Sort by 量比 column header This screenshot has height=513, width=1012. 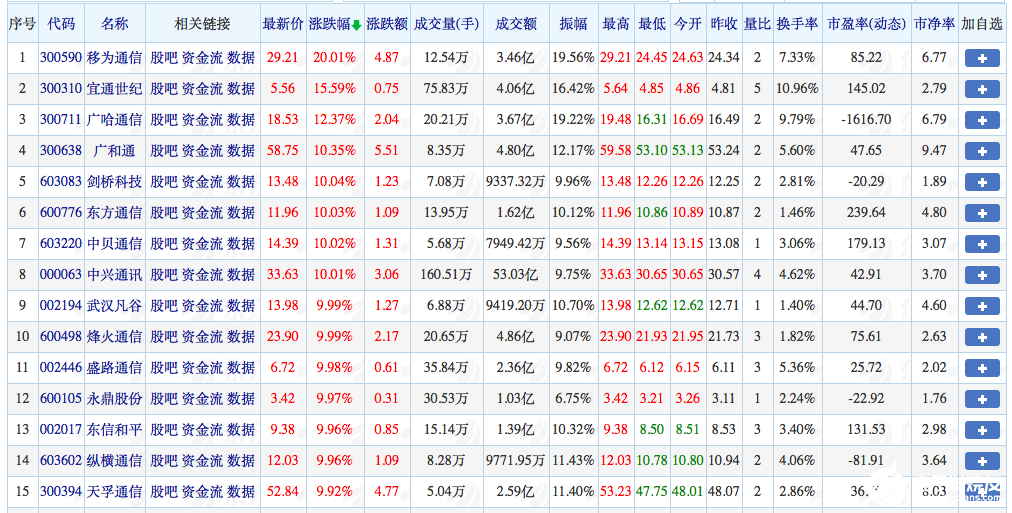pyautogui.click(x=757, y=25)
